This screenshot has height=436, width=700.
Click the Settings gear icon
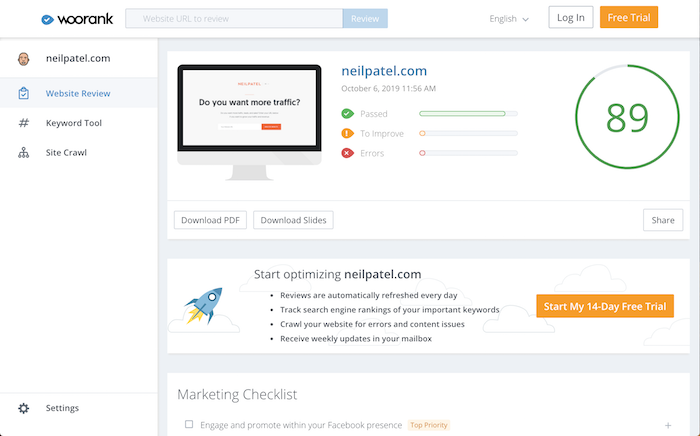pos(24,408)
